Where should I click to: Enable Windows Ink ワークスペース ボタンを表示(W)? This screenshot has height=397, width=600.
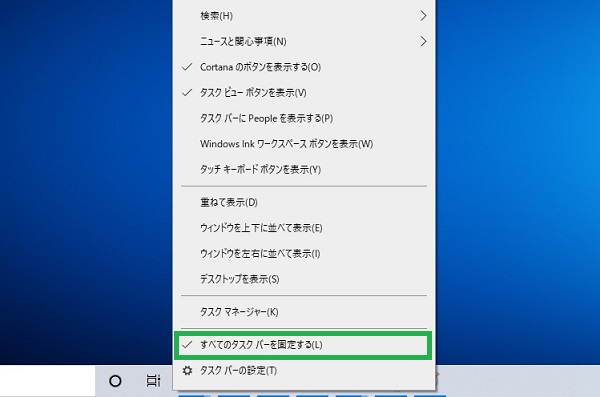[x=304, y=144]
